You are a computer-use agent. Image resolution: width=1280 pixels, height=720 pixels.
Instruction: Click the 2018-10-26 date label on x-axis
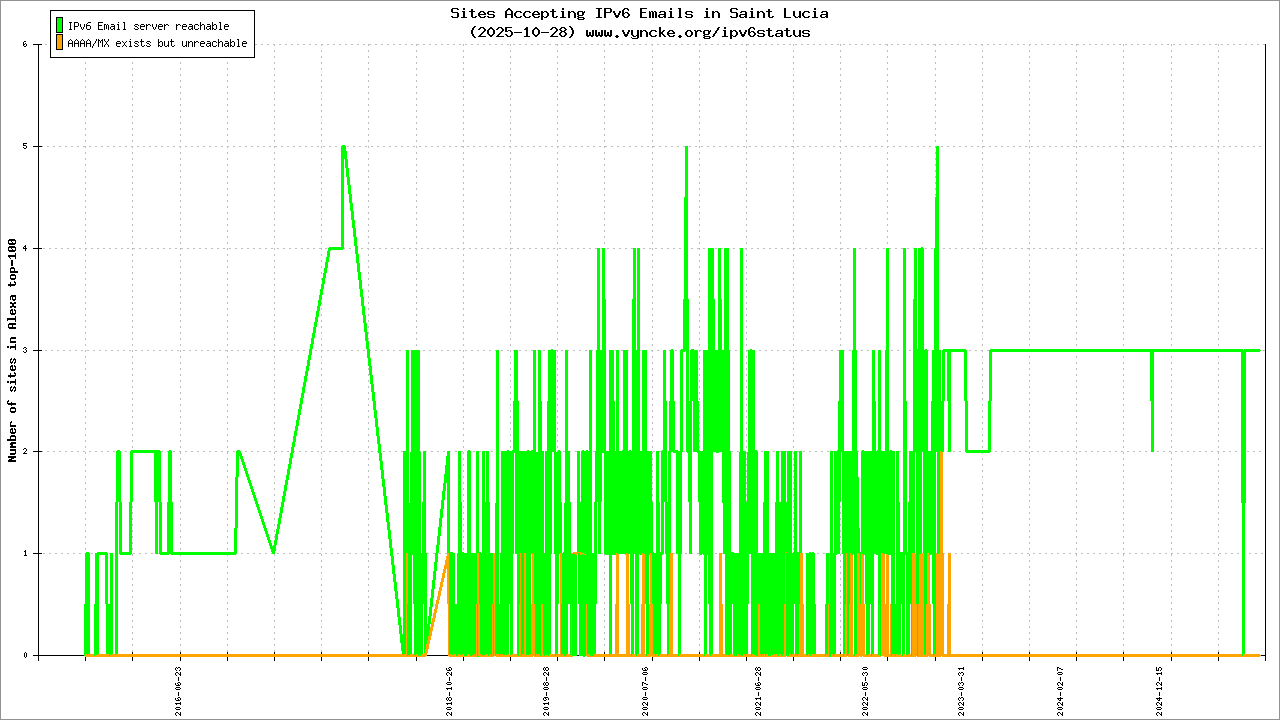[450, 690]
